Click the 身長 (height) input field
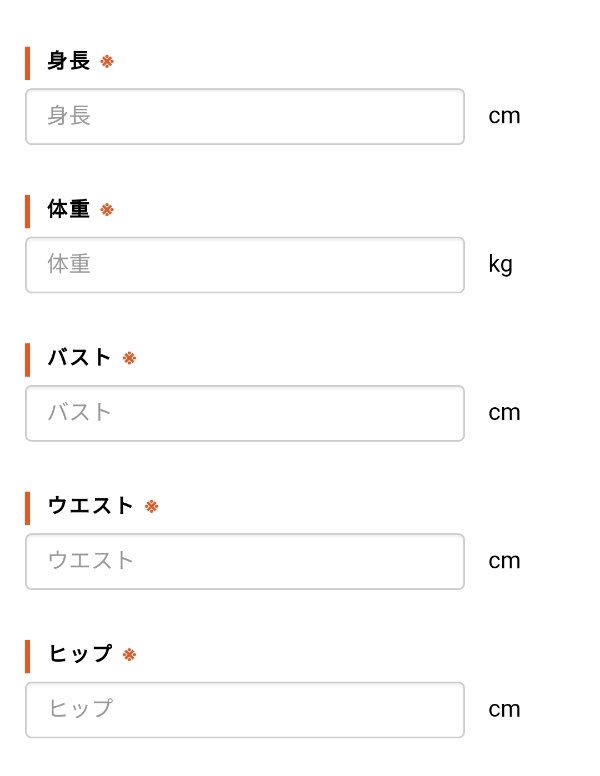Image resolution: width=600 pixels, height=776 pixels. click(245, 116)
